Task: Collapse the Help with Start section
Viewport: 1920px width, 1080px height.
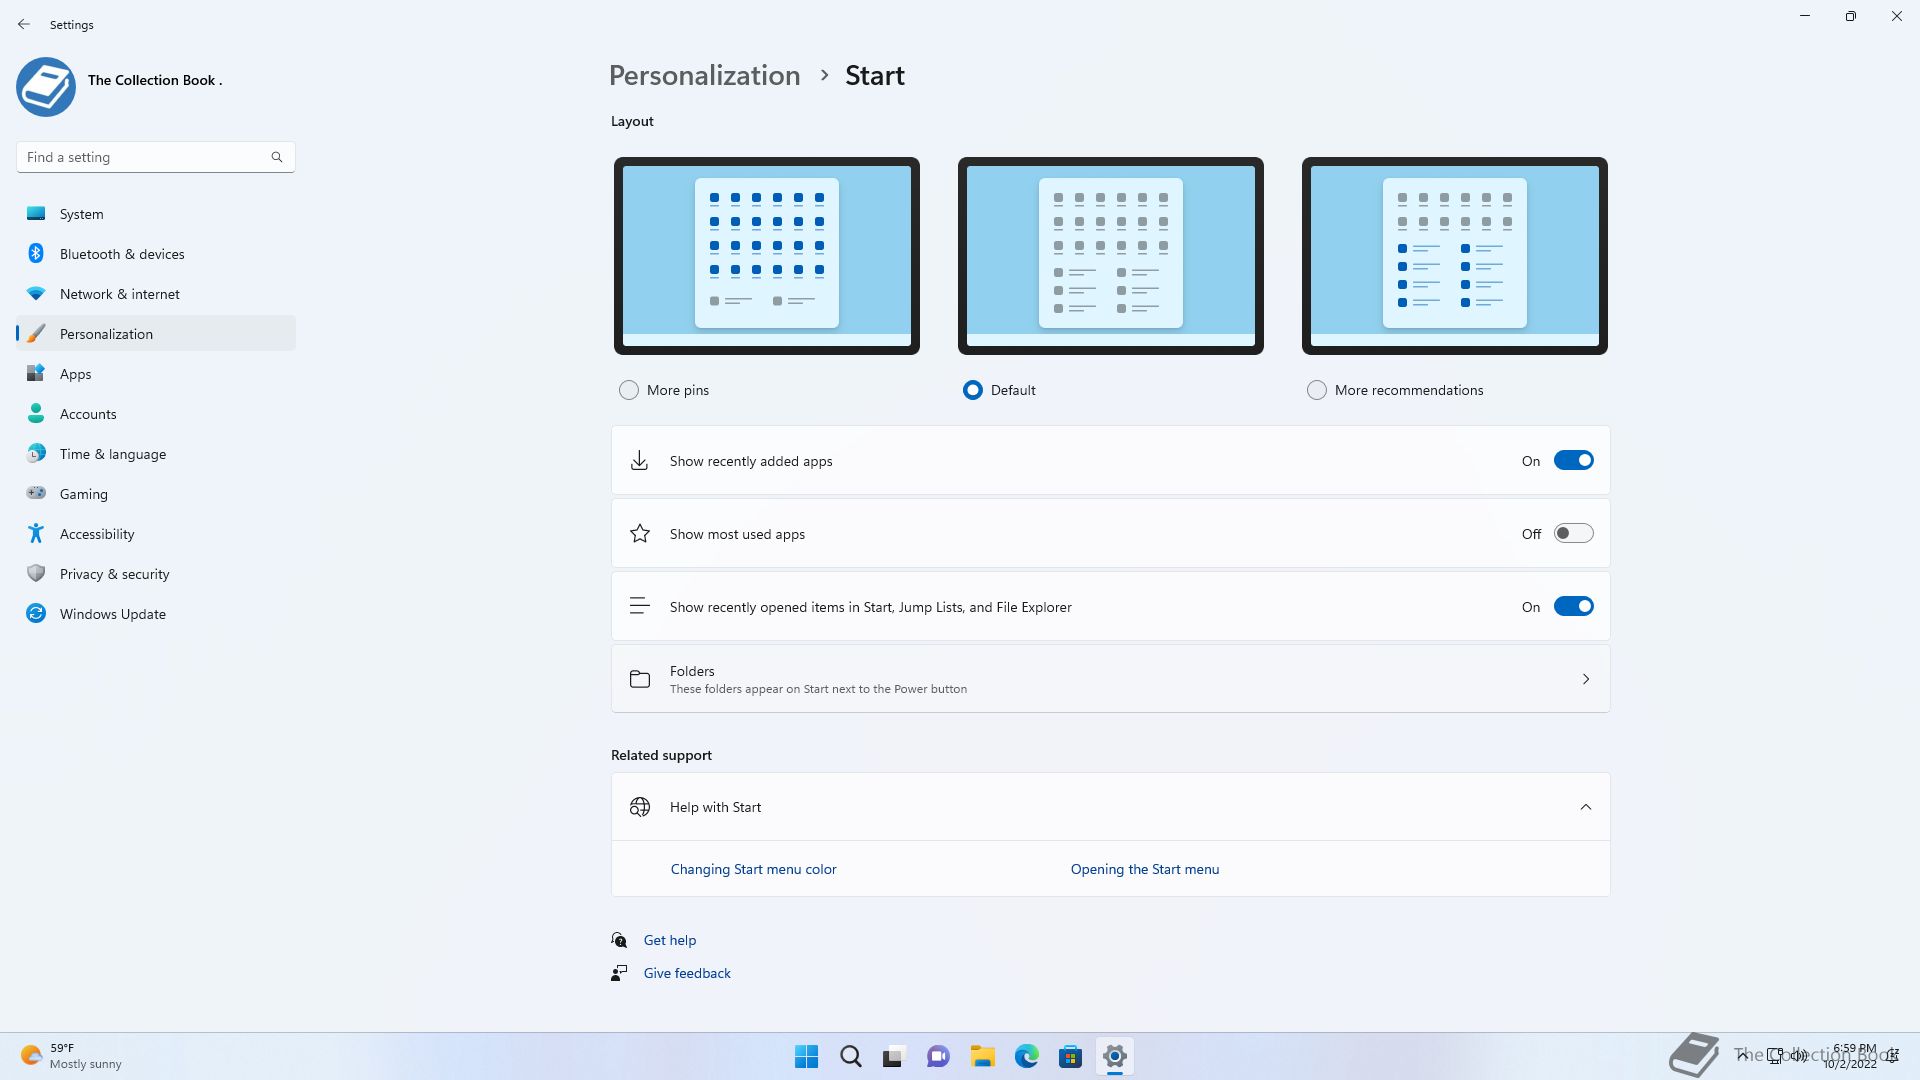Action: [1585, 807]
